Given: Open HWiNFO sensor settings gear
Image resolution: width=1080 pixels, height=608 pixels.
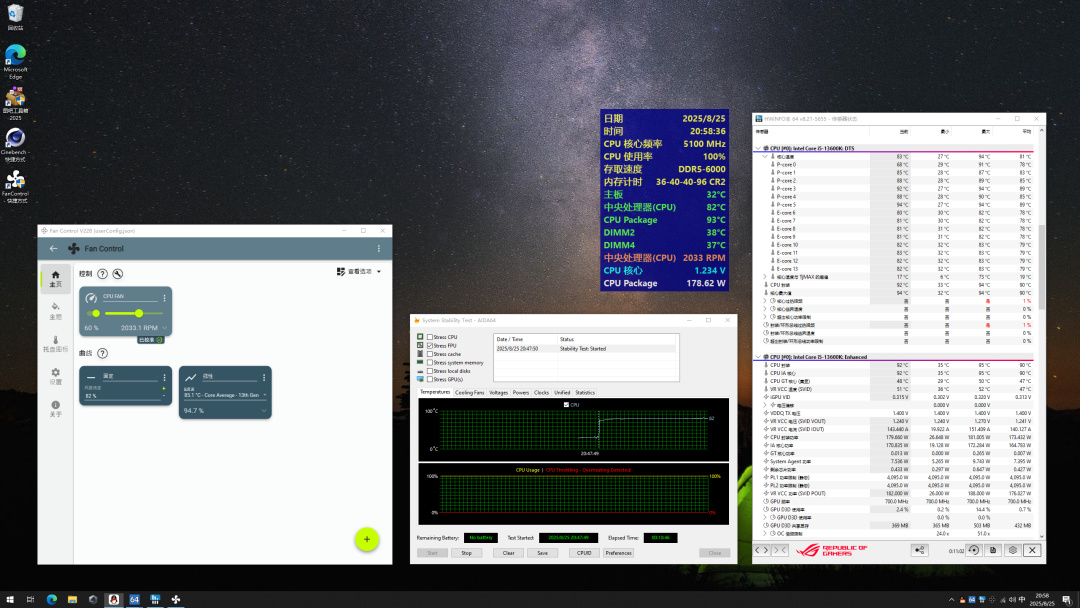Looking at the screenshot, I should pyautogui.click(x=1012, y=550).
